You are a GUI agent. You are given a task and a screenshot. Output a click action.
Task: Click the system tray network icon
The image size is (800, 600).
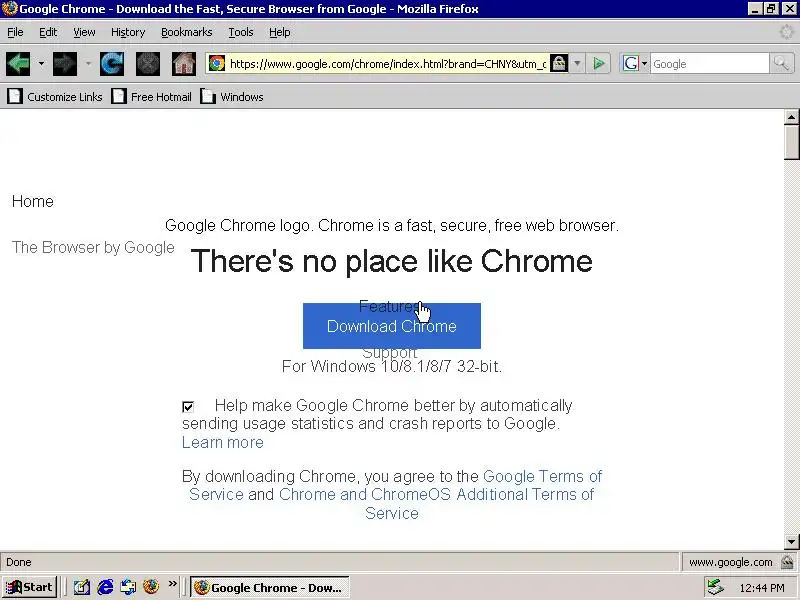coord(716,587)
